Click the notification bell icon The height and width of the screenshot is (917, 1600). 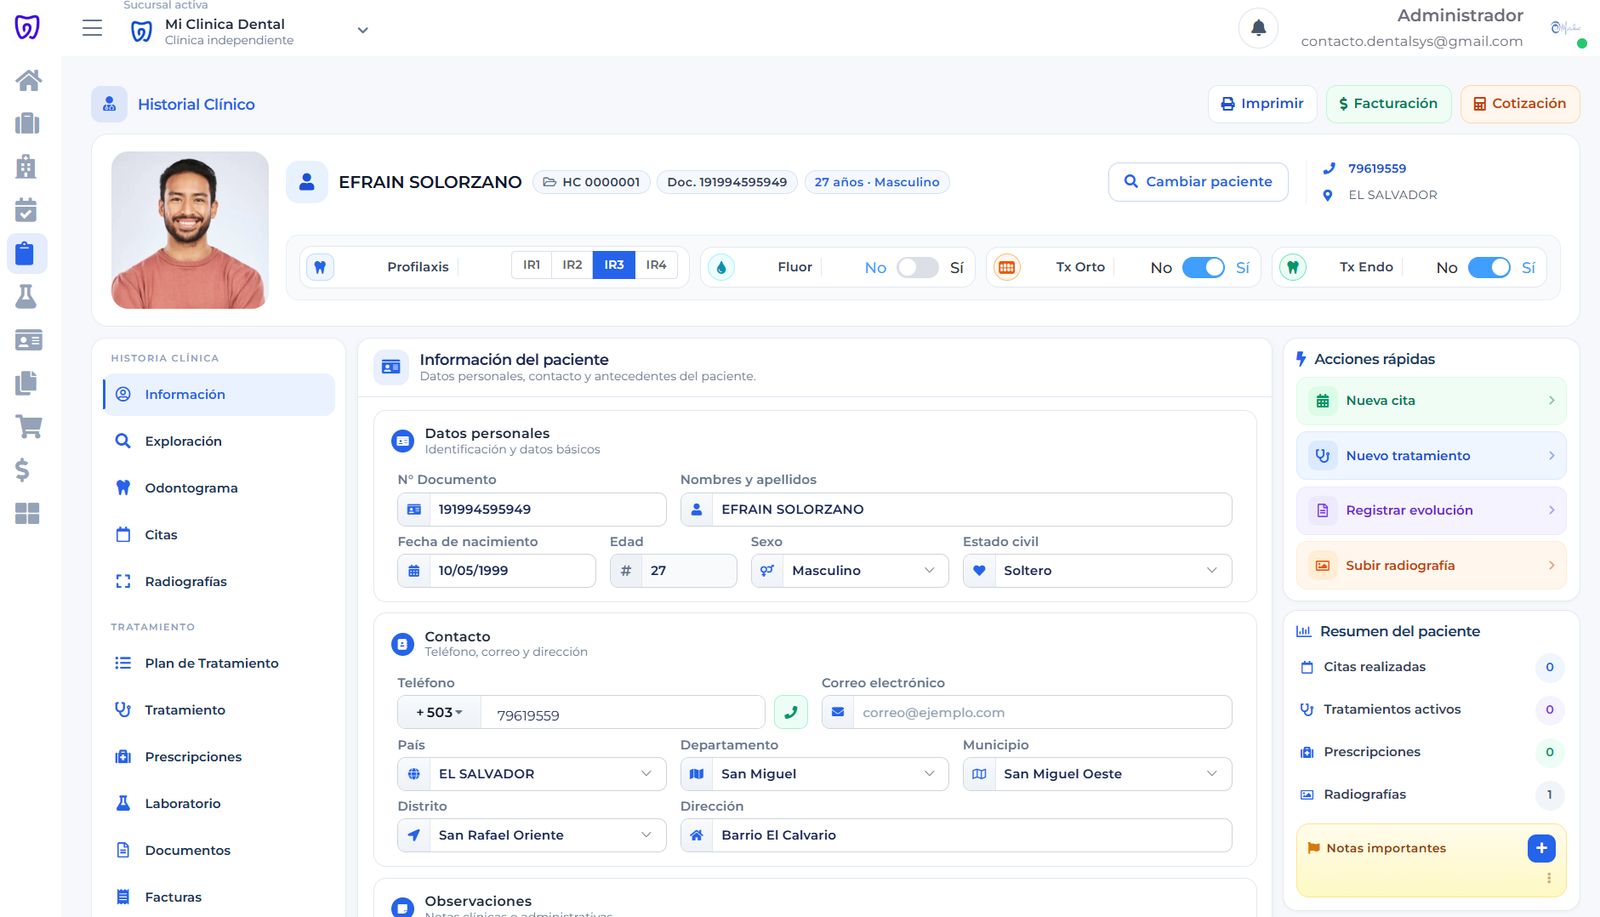point(1258,28)
